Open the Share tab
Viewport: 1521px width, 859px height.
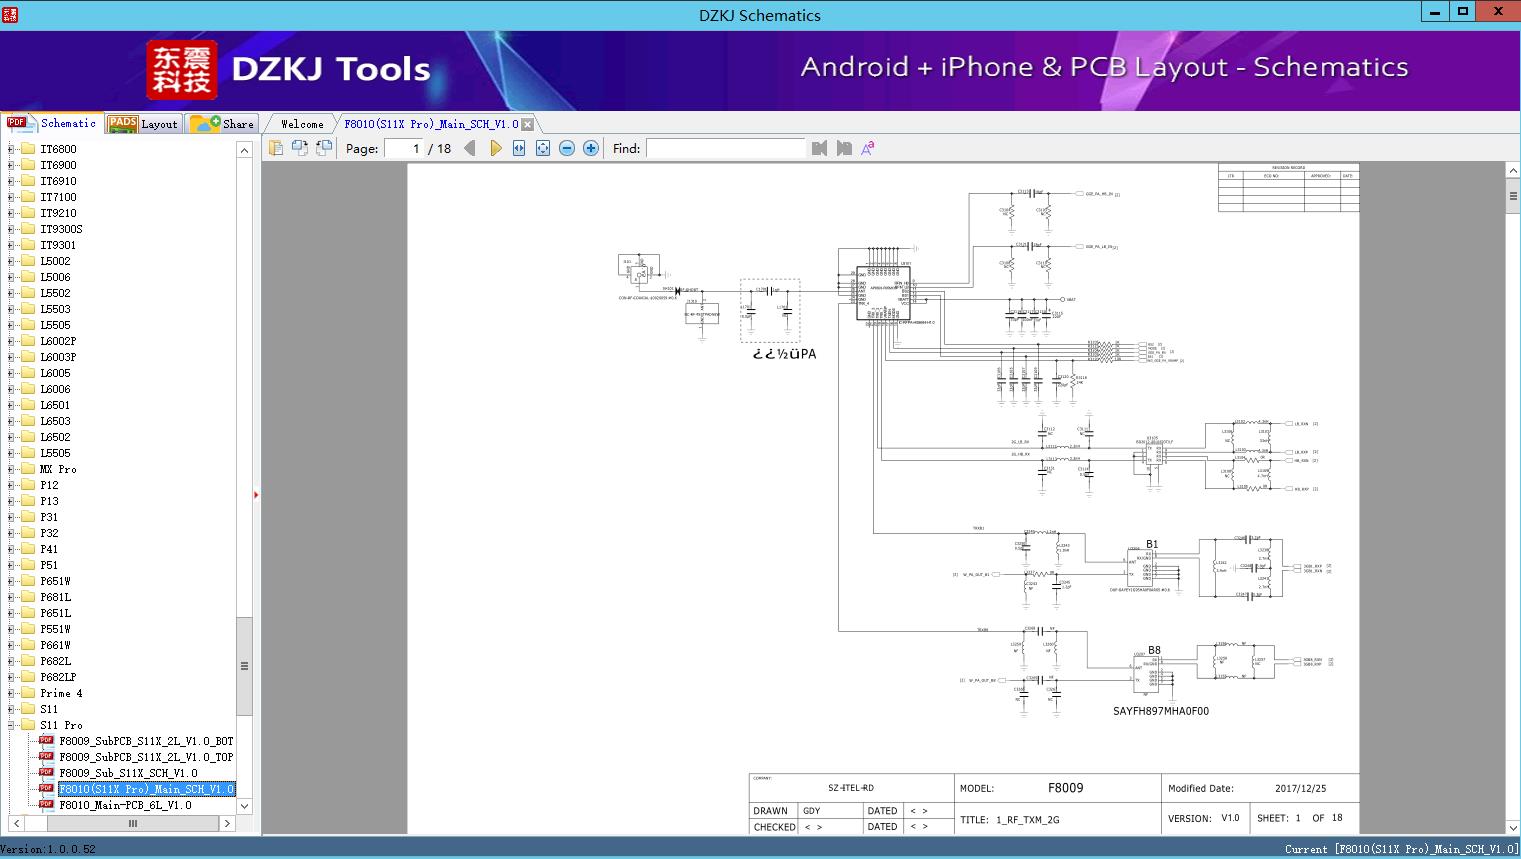(x=223, y=124)
